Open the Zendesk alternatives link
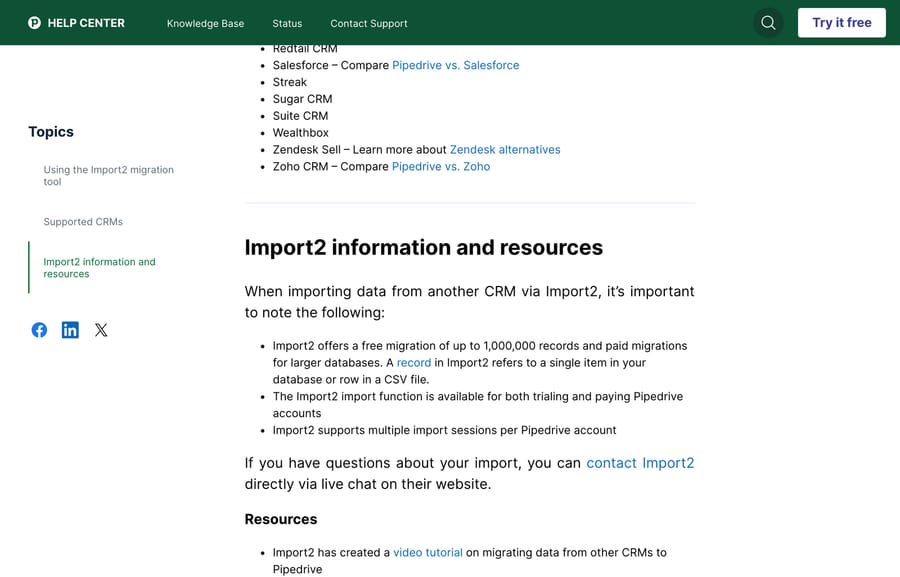The image size is (900, 577). 505,150
